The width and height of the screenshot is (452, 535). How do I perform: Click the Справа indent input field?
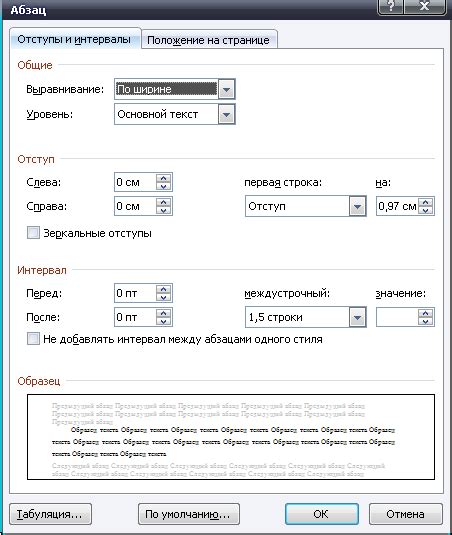pos(135,206)
